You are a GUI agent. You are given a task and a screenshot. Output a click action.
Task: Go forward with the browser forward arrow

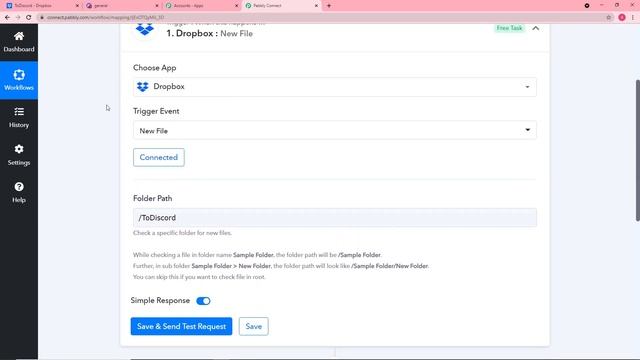click(x=18, y=17)
